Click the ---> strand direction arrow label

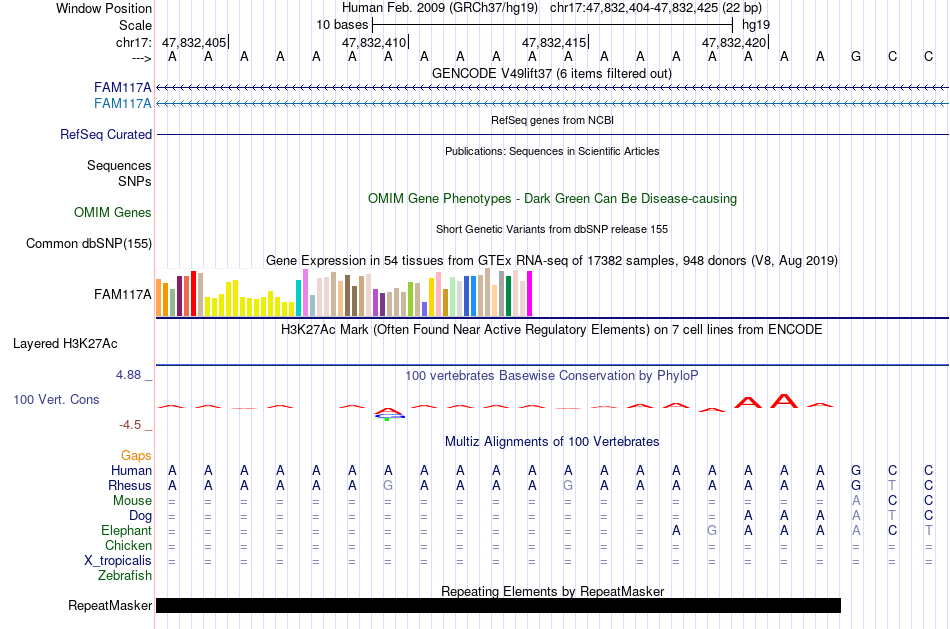click(141, 58)
